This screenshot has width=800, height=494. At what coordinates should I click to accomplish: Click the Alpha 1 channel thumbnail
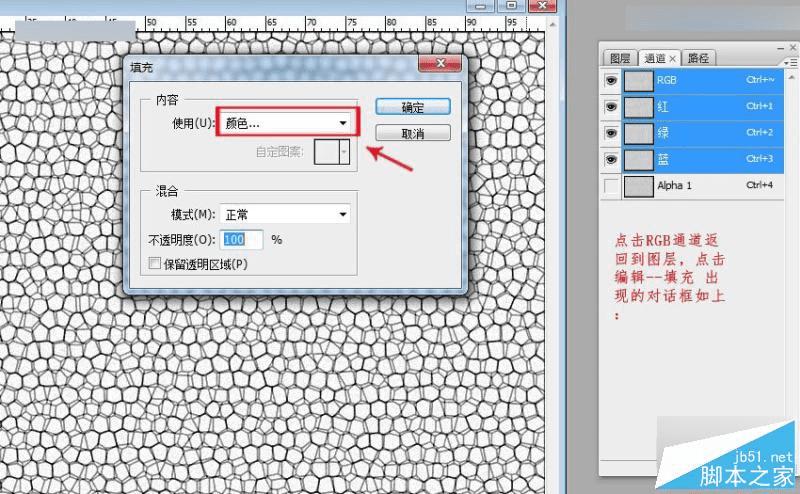point(638,186)
